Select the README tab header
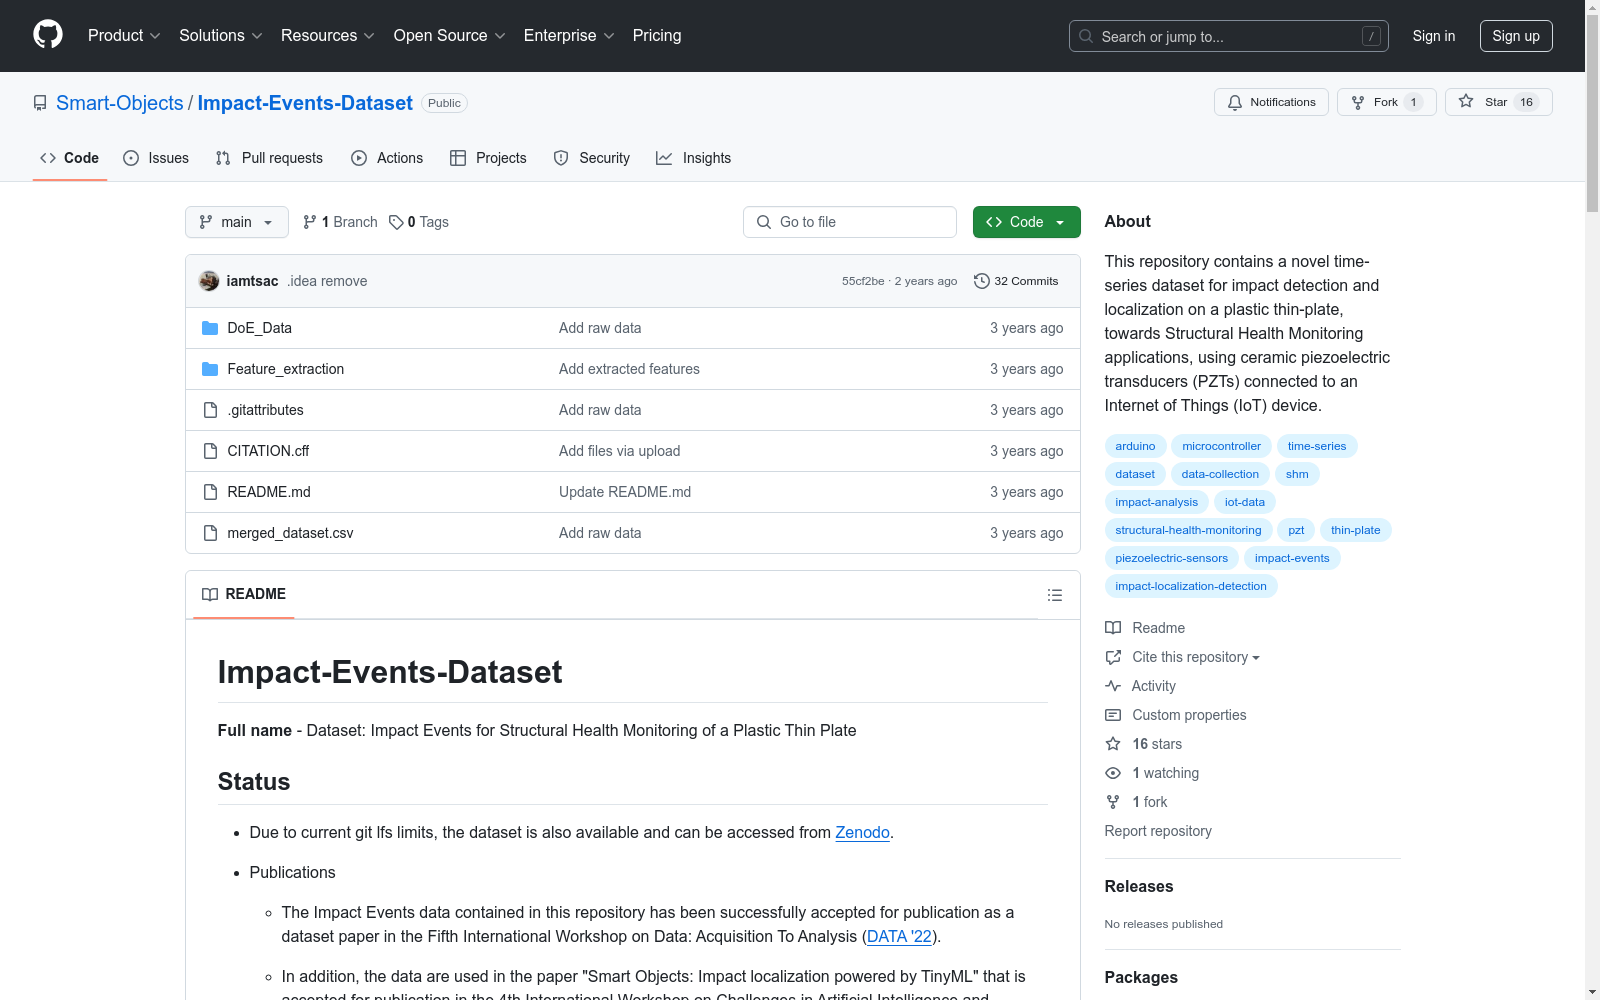This screenshot has height=1000, width=1600. point(244,594)
